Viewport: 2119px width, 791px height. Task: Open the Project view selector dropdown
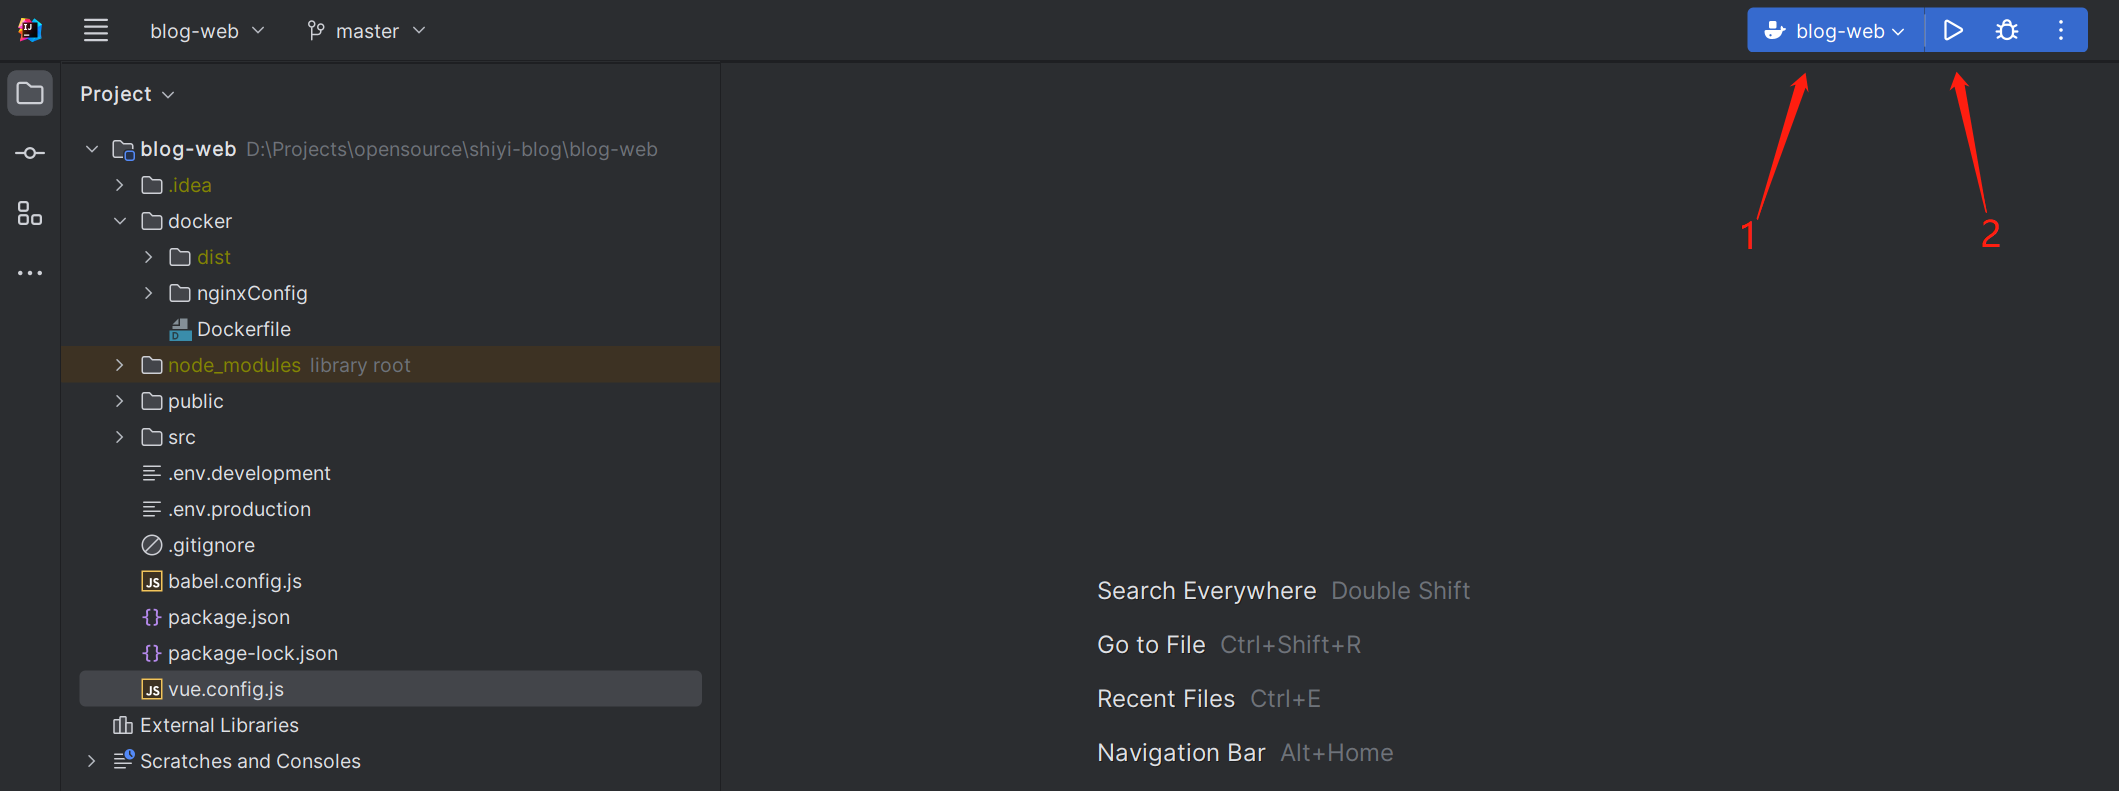pos(127,94)
